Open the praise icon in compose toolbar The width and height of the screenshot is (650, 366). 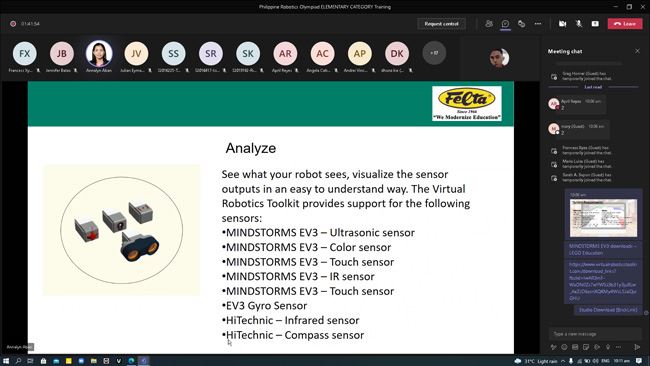tap(608, 347)
